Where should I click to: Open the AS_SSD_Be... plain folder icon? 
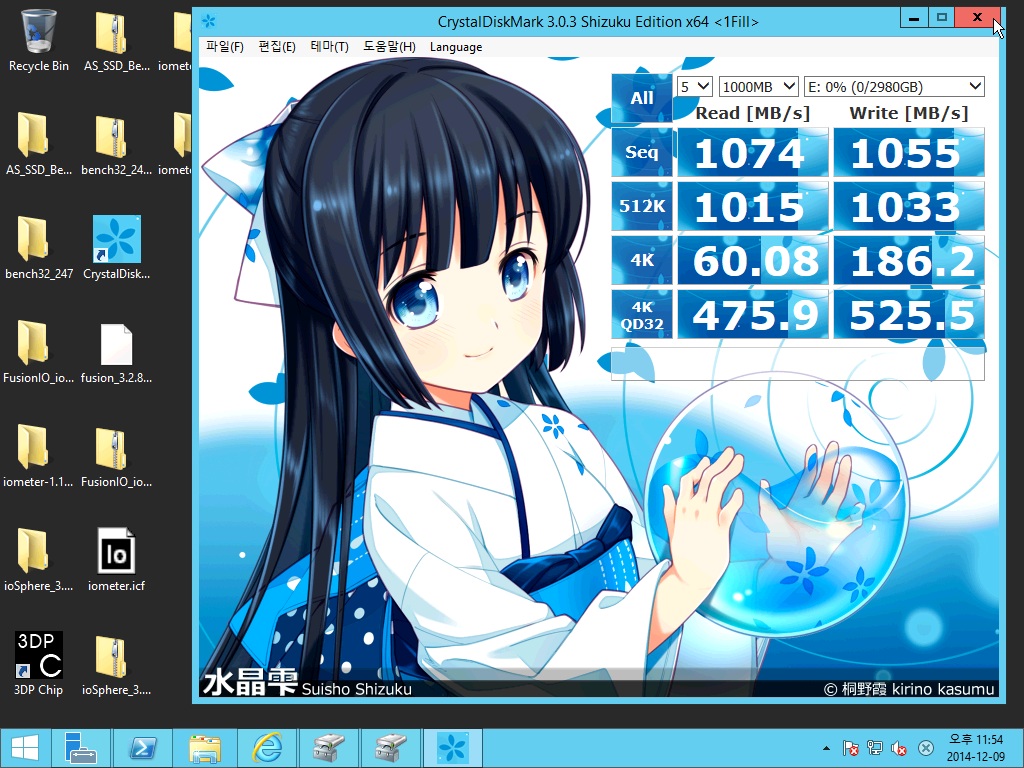[38, 144]
